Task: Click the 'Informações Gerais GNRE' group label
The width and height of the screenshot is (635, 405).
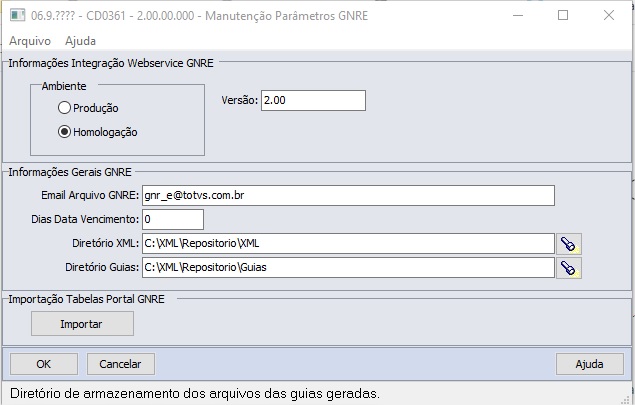Action: (x=70, y=172)
